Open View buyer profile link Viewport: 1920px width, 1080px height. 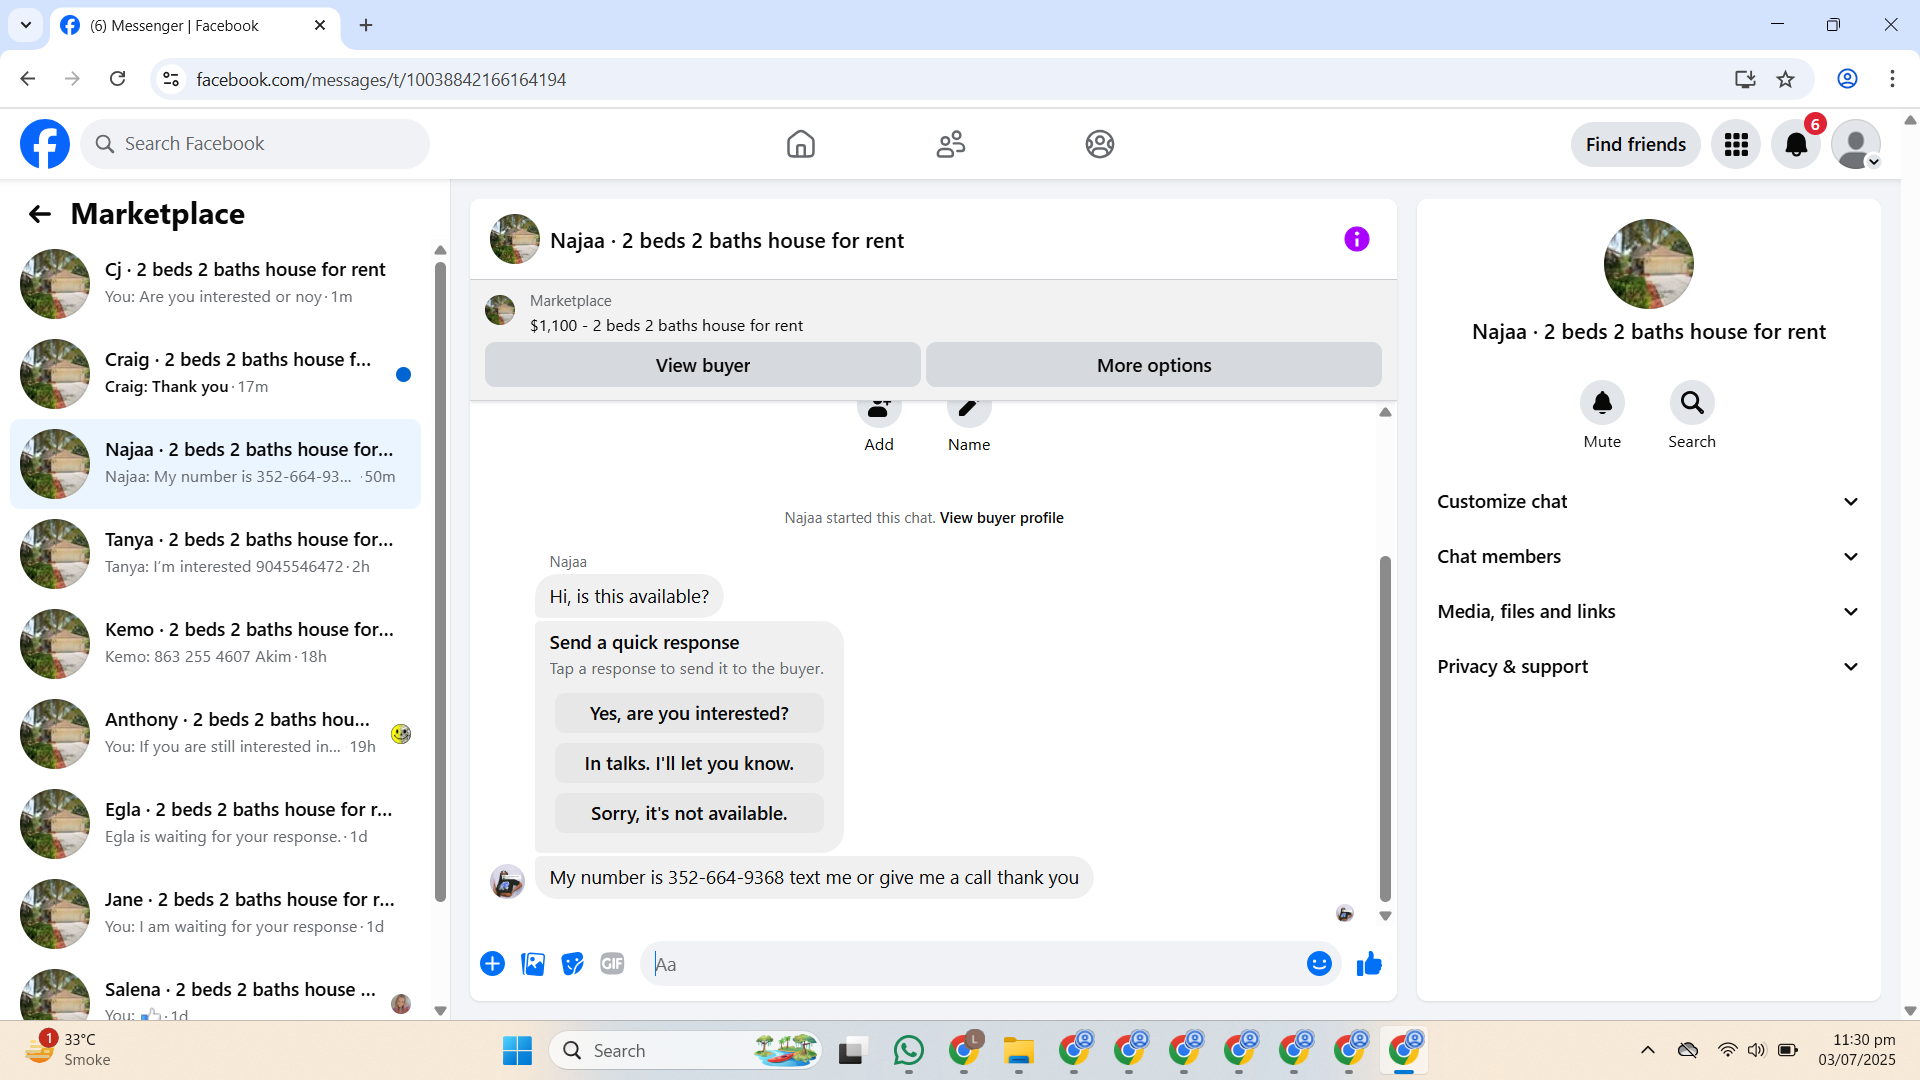coord(1001,518)
